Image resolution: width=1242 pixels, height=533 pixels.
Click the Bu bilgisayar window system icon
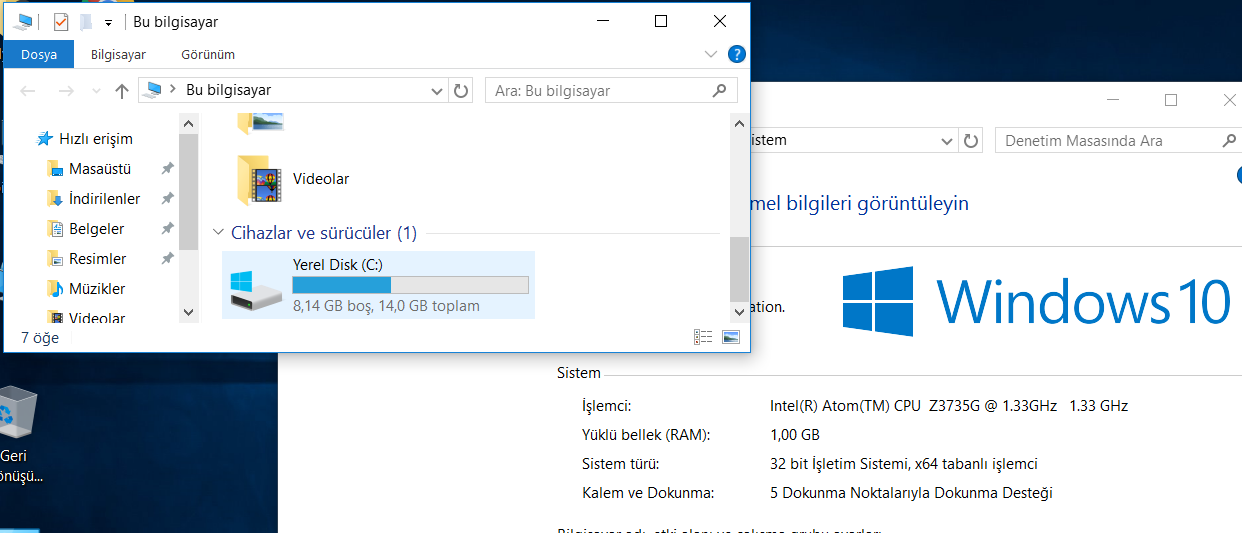coord(23,21)
